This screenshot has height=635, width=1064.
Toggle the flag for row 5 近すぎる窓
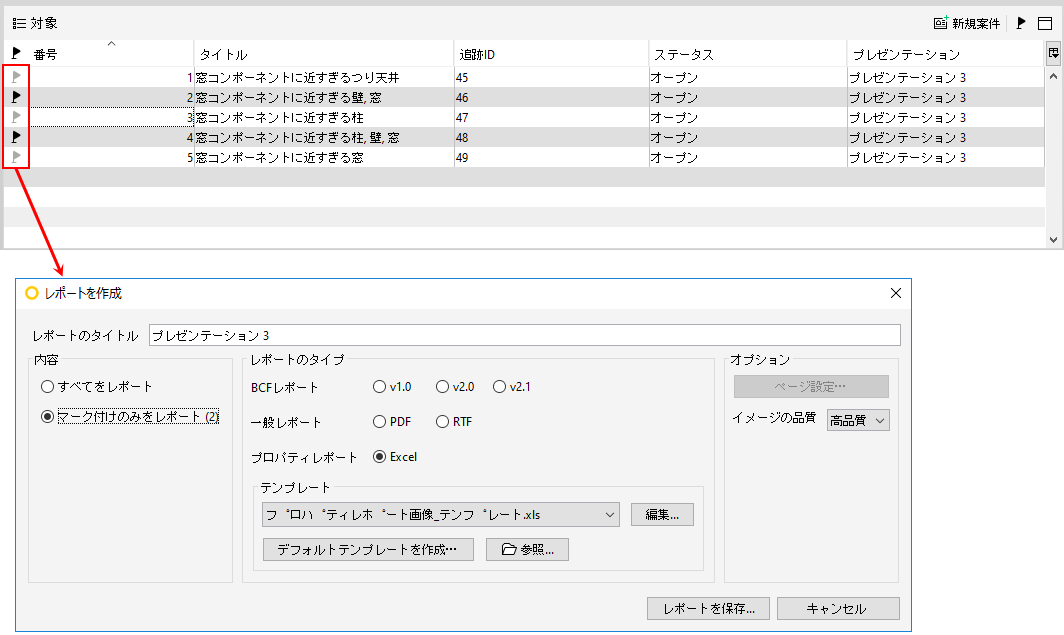click(x=16, y=157)
